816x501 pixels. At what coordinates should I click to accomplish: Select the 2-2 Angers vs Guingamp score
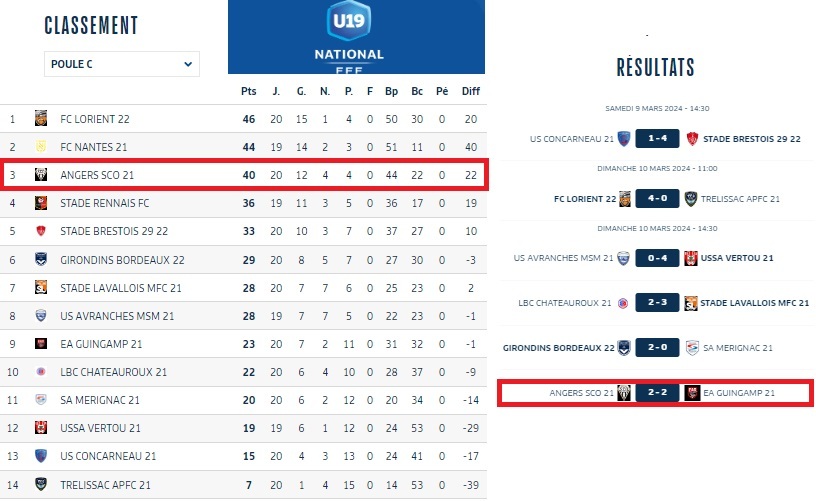click(x=657, y=393)
